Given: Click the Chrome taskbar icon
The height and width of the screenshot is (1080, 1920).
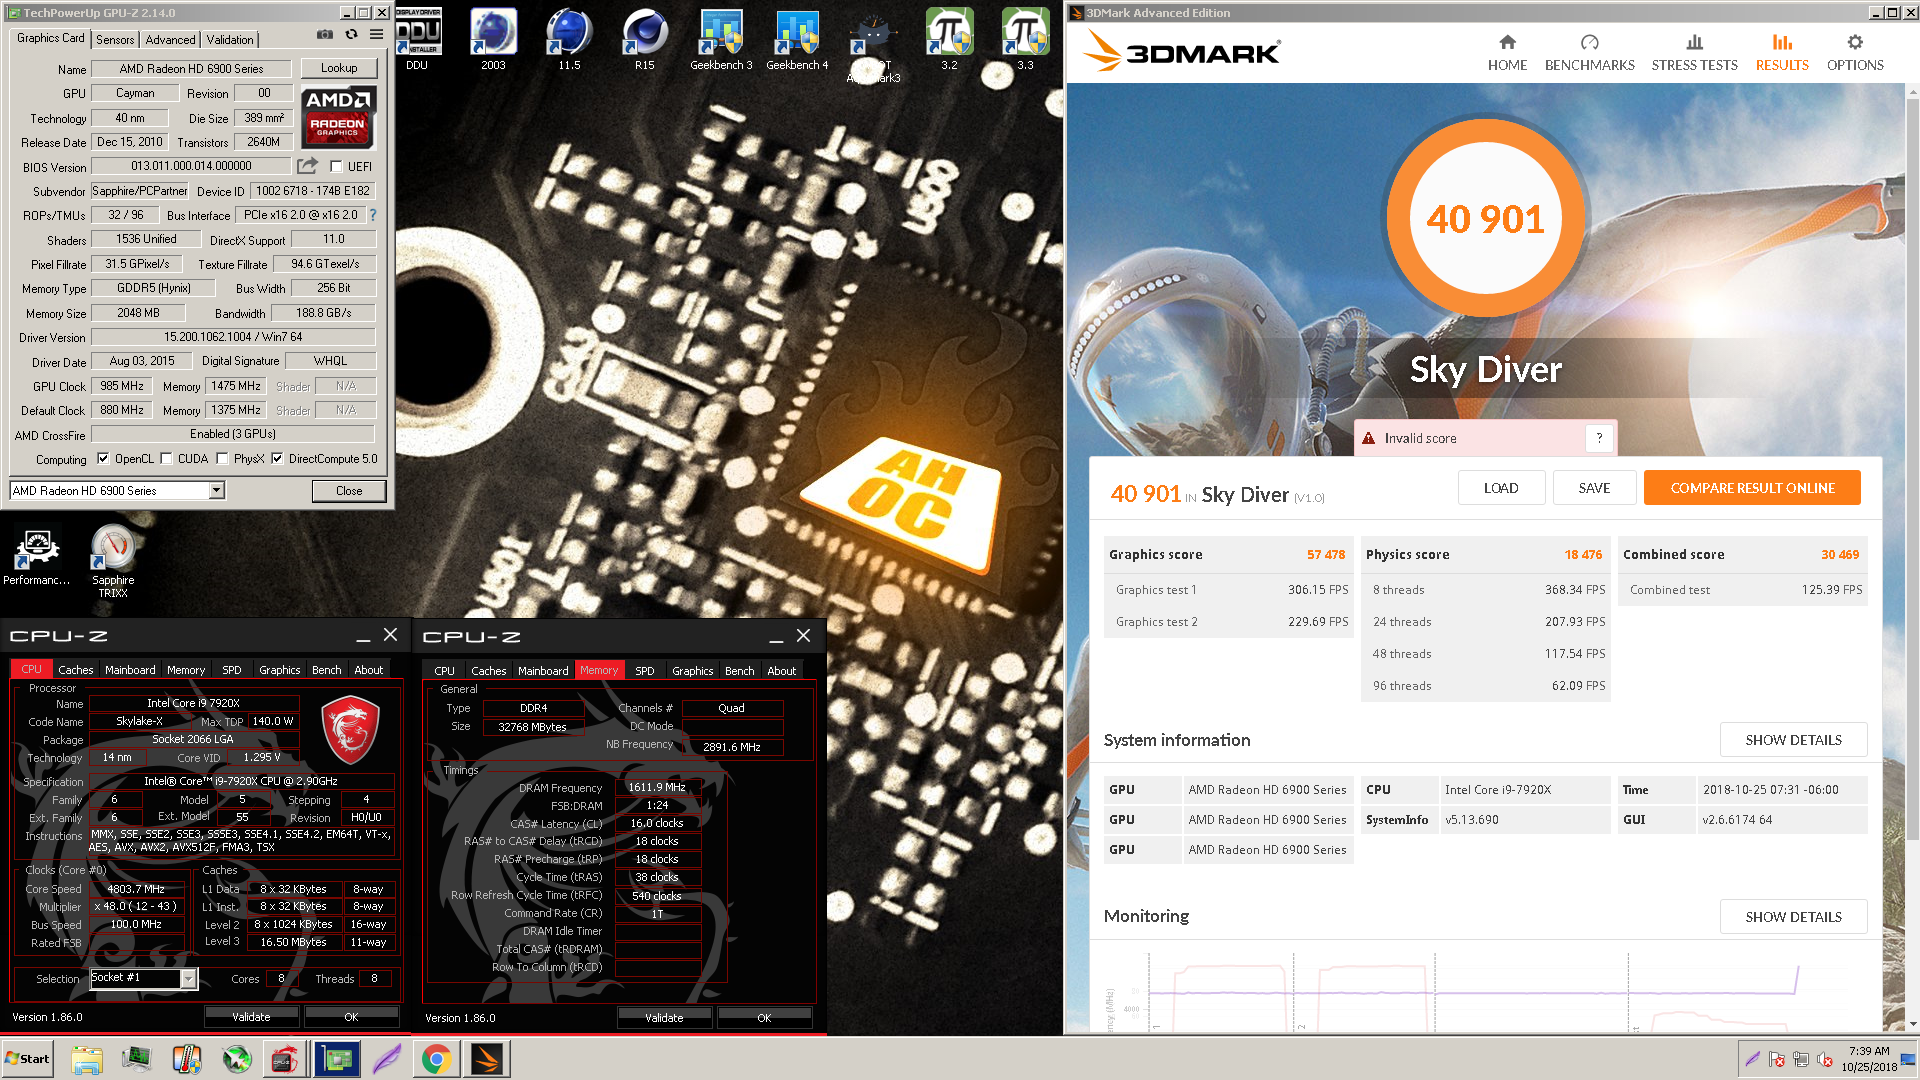Looking at the screenshot, I should [436, 1059].
